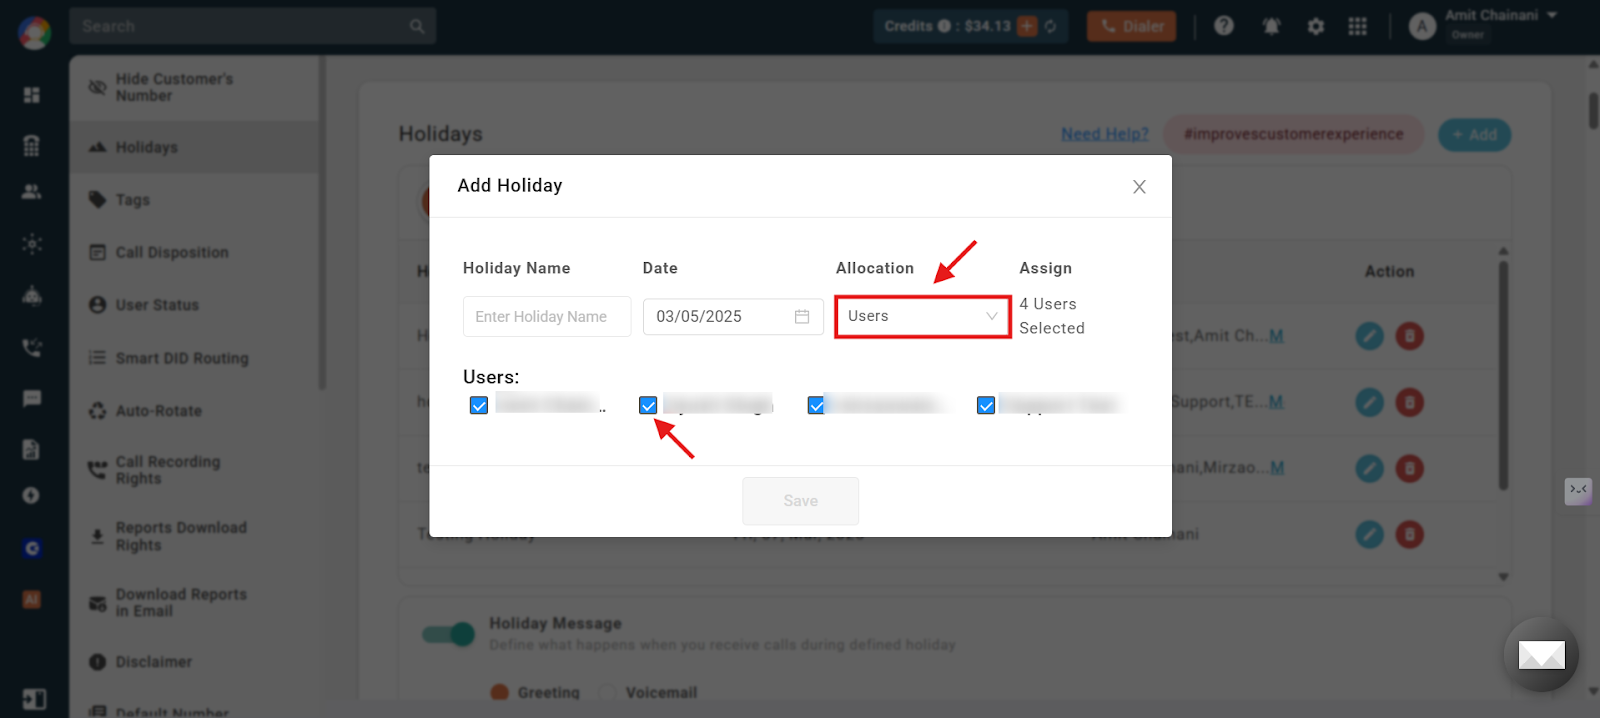Click the collapse widget on right edge
The width and height of the screenshot is (1600, 718).
(1578, 491)
